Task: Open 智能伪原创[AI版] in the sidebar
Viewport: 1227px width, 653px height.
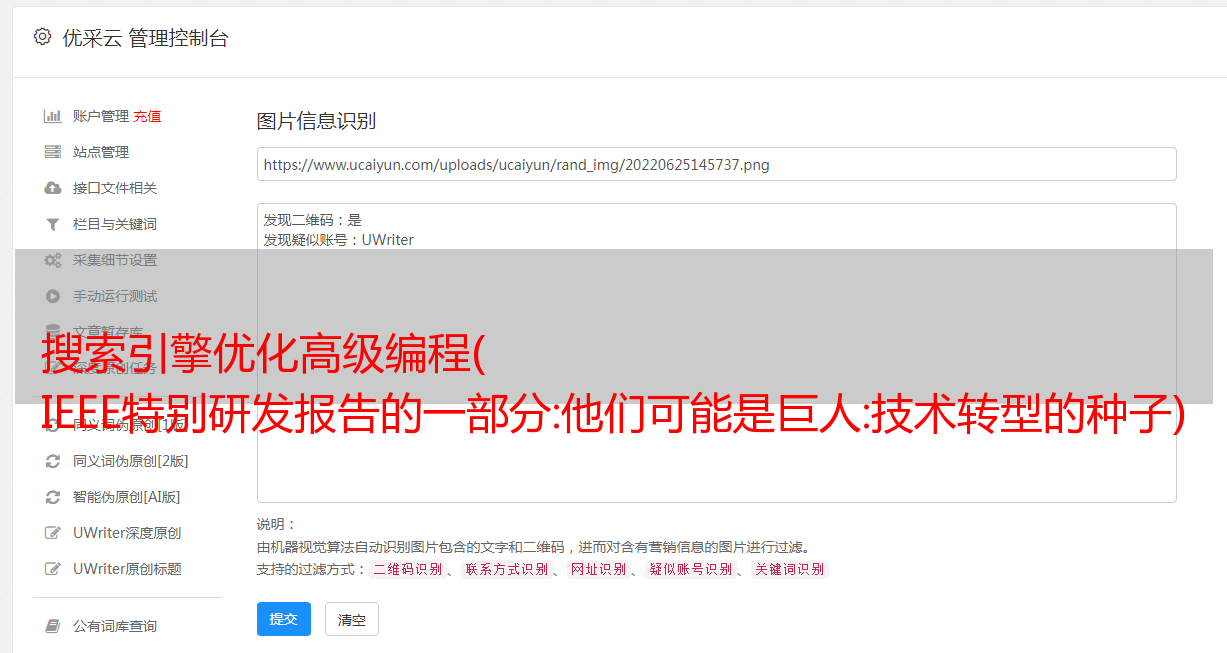Action: tap(127, 497)
